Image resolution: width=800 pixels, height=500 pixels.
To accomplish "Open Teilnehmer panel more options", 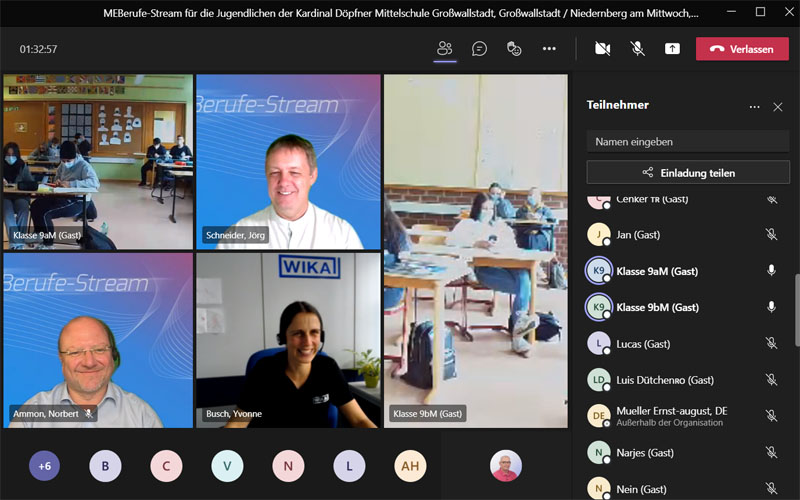I will (754, 106).
